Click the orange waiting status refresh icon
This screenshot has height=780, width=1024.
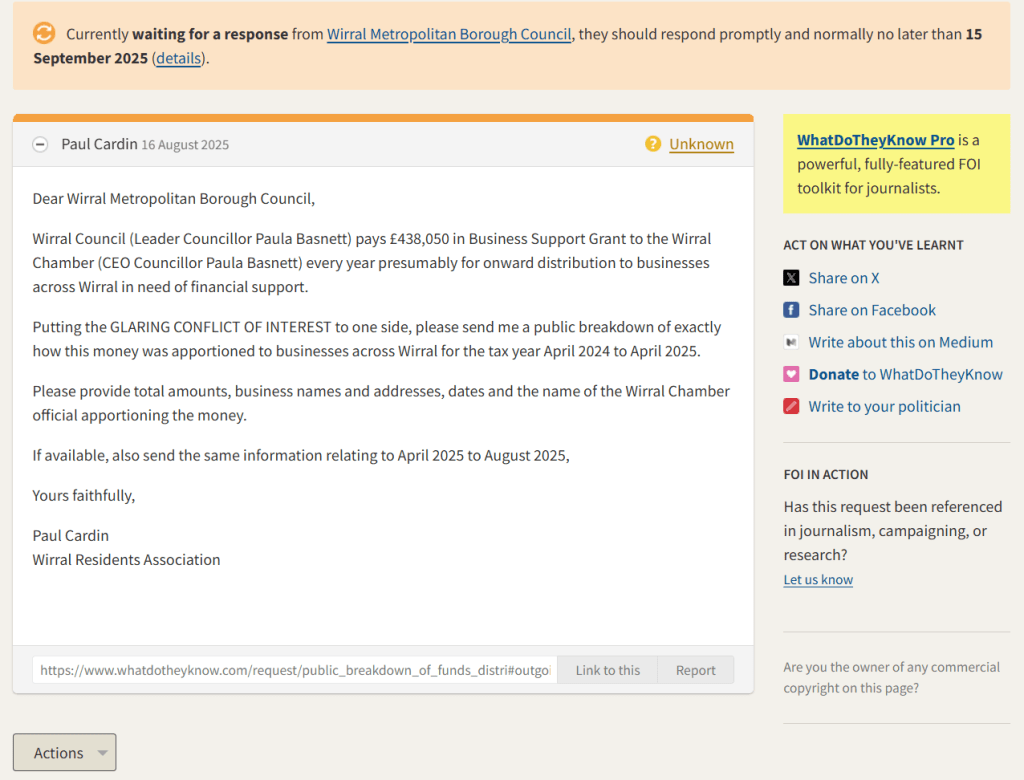click(44, 33)
